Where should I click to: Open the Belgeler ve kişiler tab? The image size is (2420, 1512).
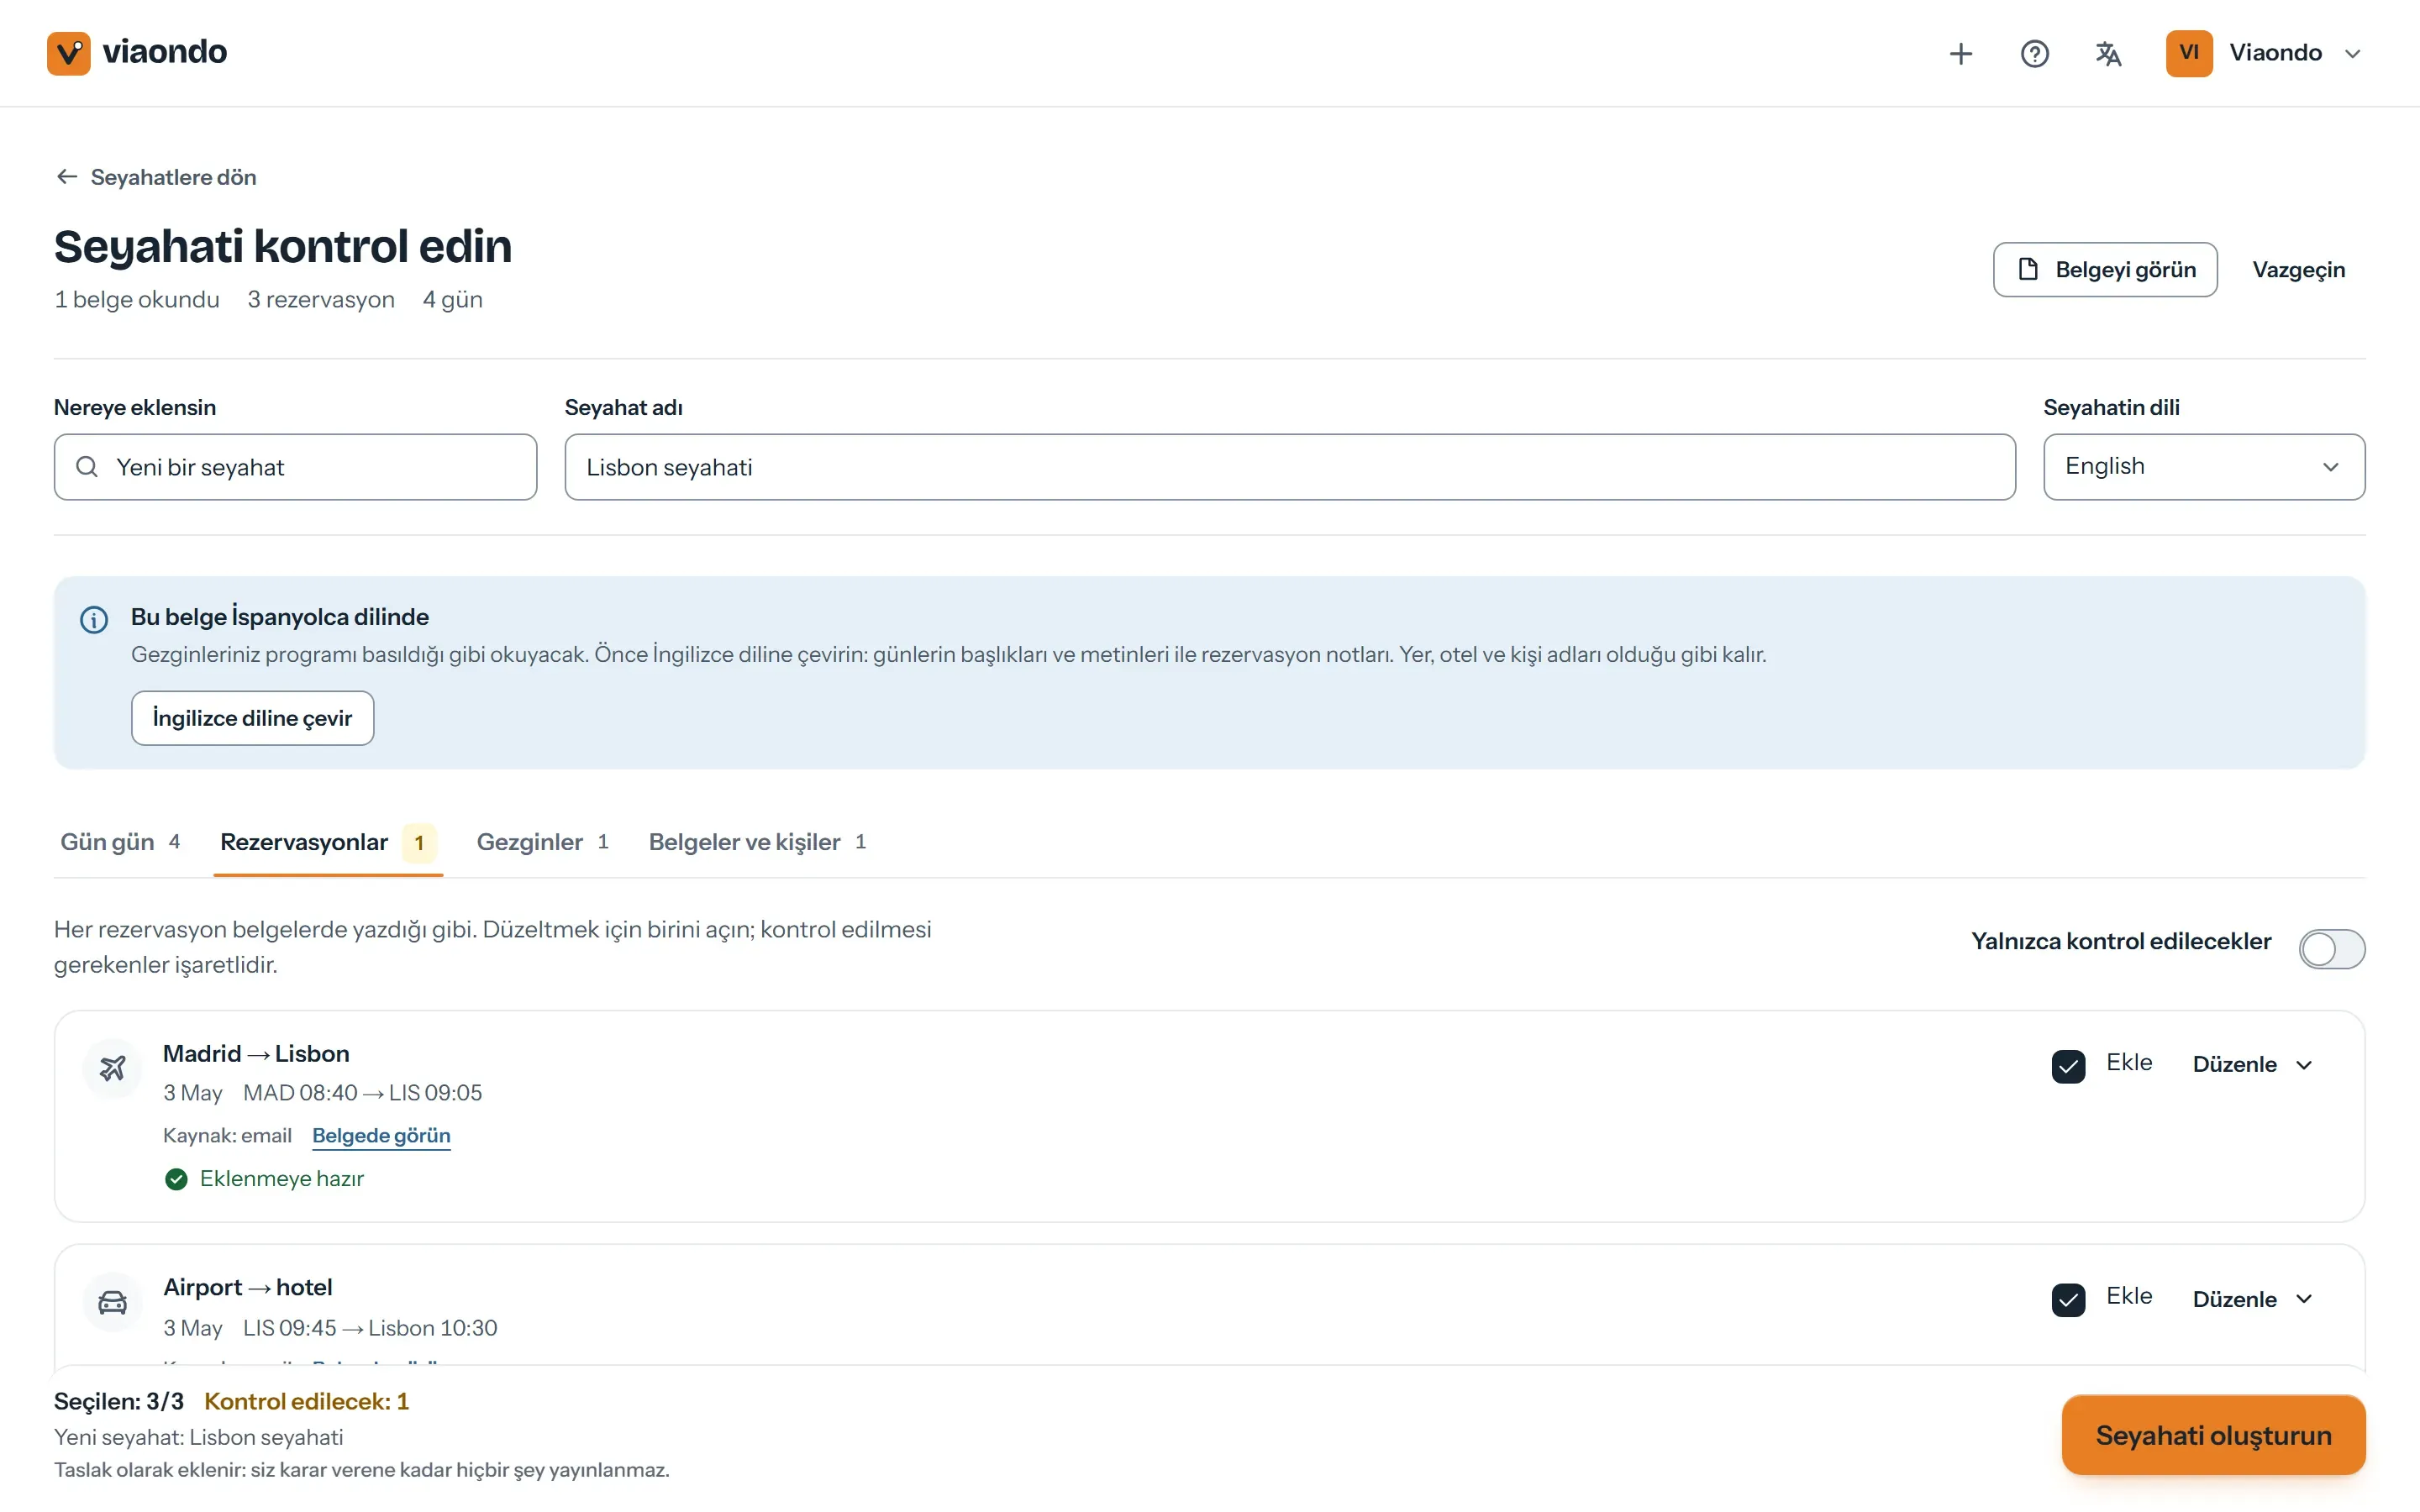pos(758,842)
